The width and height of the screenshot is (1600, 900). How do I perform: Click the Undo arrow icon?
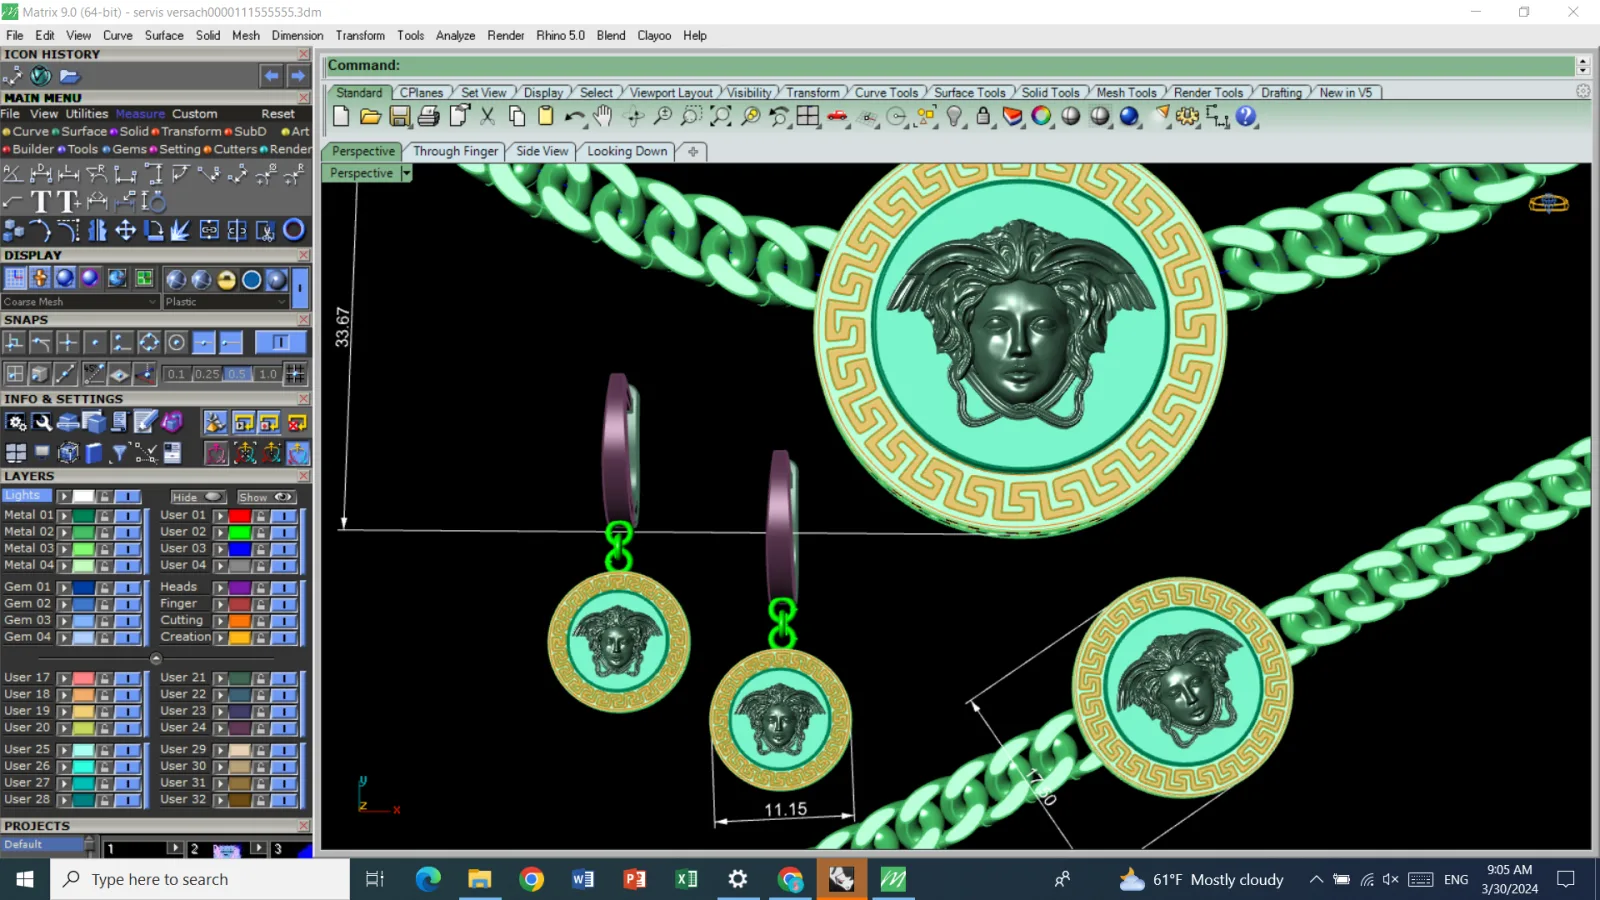(x=574, y=117)
